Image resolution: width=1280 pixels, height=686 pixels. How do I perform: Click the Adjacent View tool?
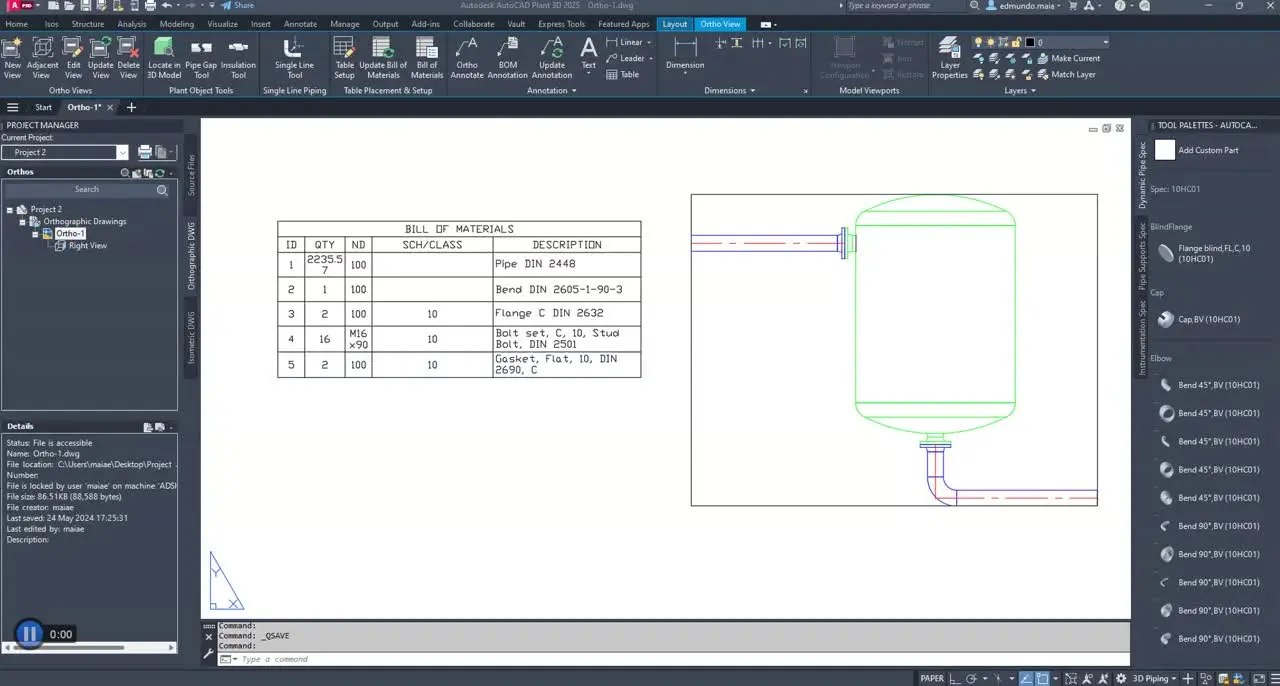(x=43, y=57)
